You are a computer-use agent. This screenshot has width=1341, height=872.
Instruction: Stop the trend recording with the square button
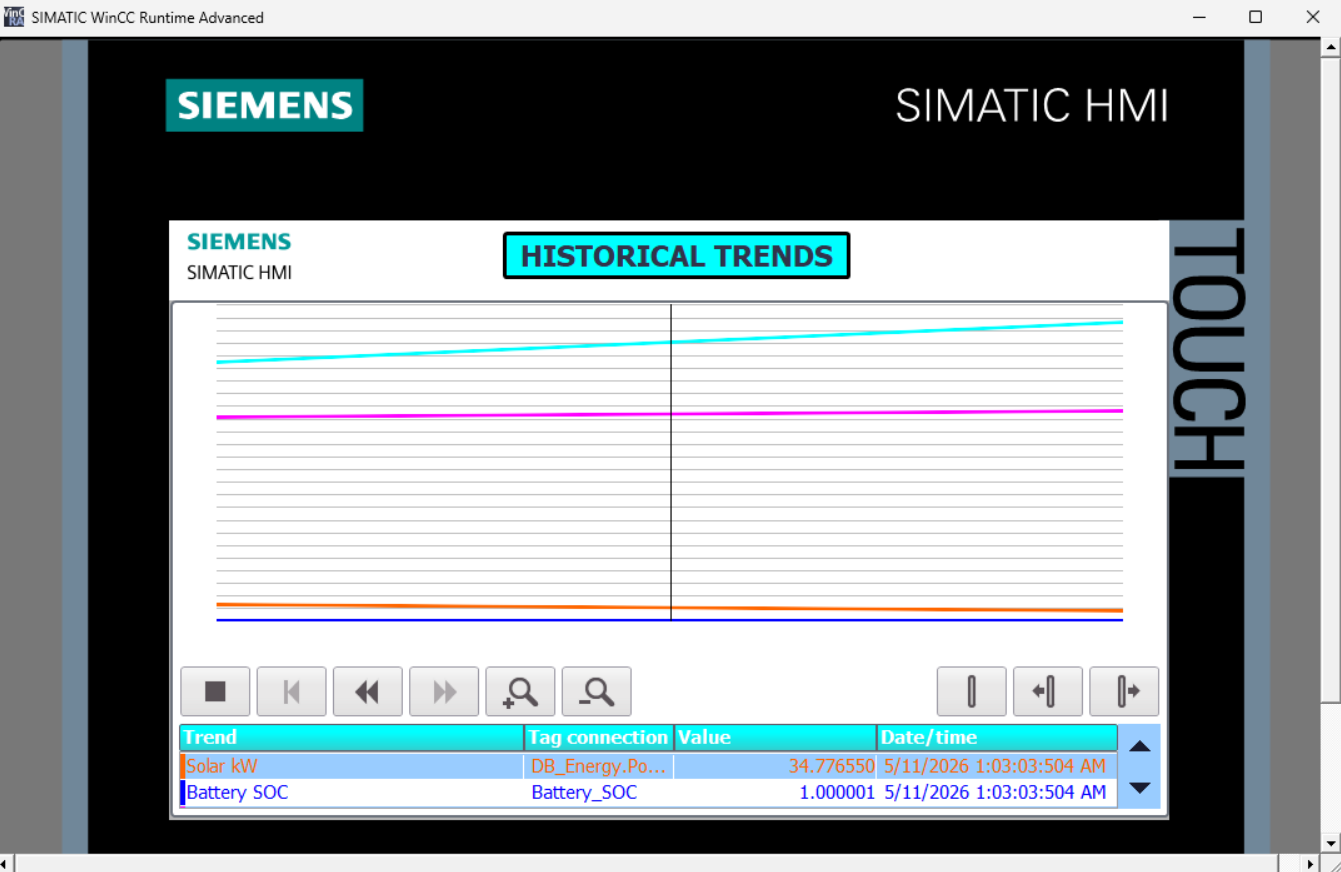click(x=215, y=691)
